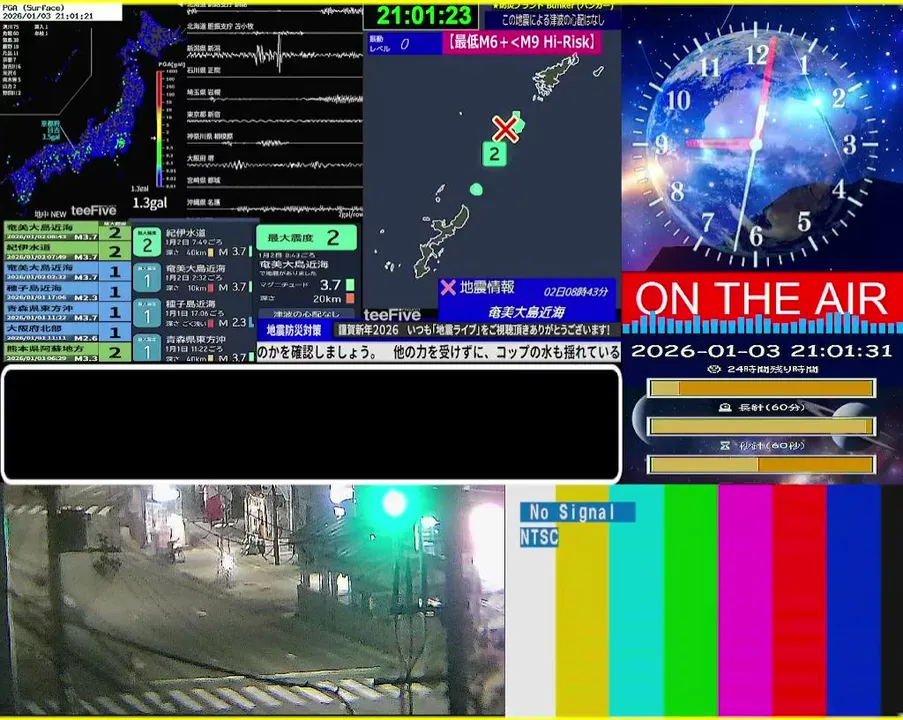Select 種子島近海 M2.3 row in left list

point(67,291)
